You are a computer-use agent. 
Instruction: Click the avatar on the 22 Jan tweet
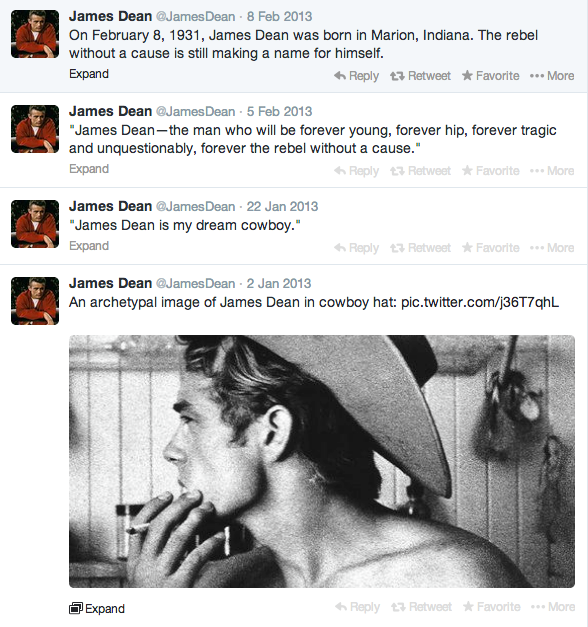(35, 224)
